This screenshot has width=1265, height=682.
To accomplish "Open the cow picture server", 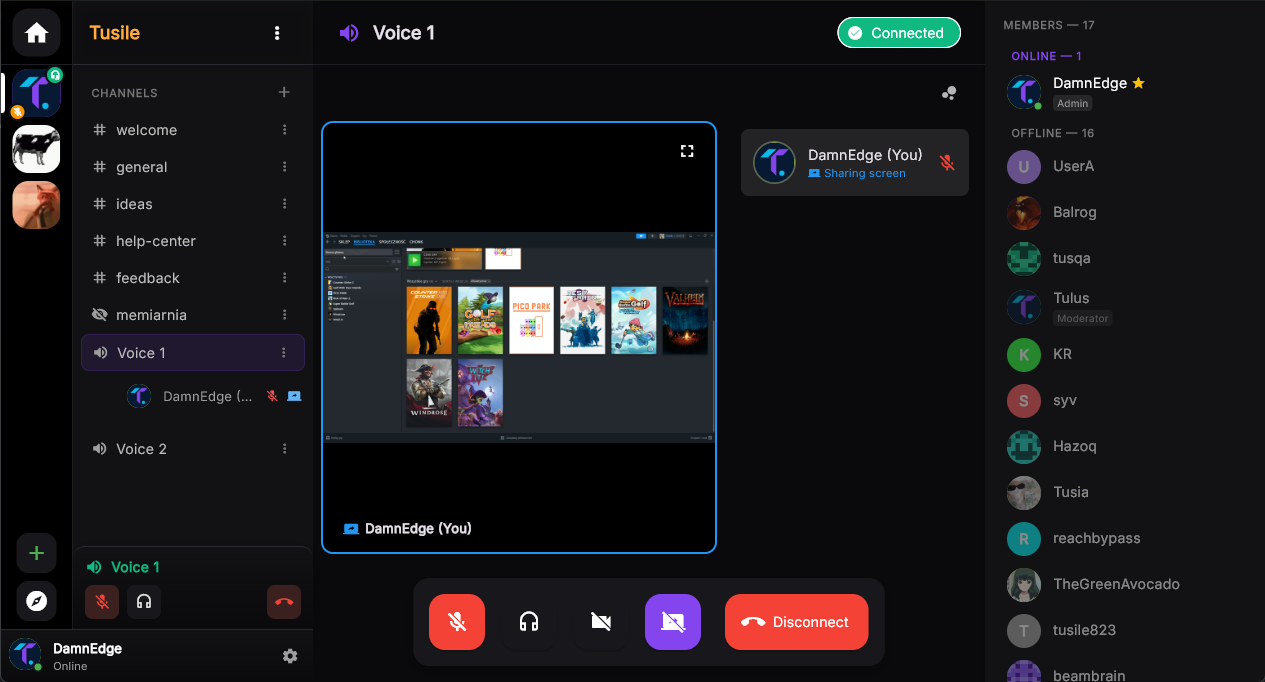I will point(36,149).
